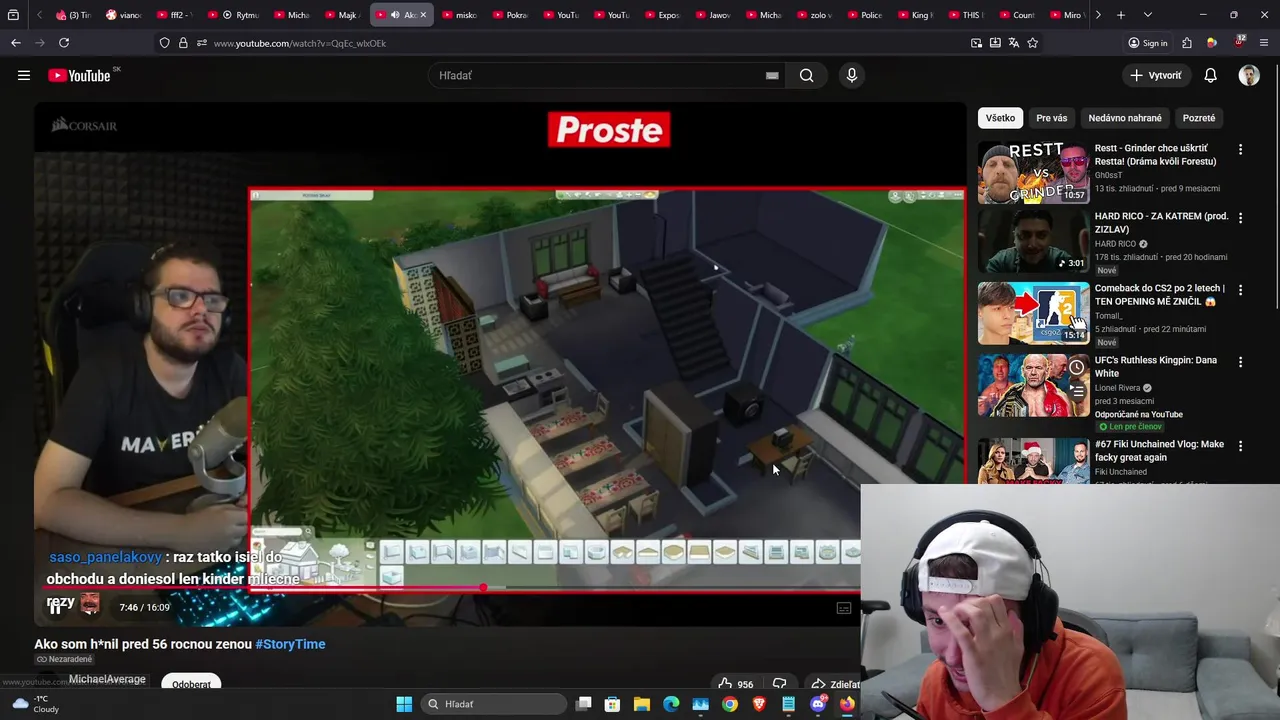1280x720 pixels.
Task: Bookmark this page with the star icon
Action: (1033, 43)
